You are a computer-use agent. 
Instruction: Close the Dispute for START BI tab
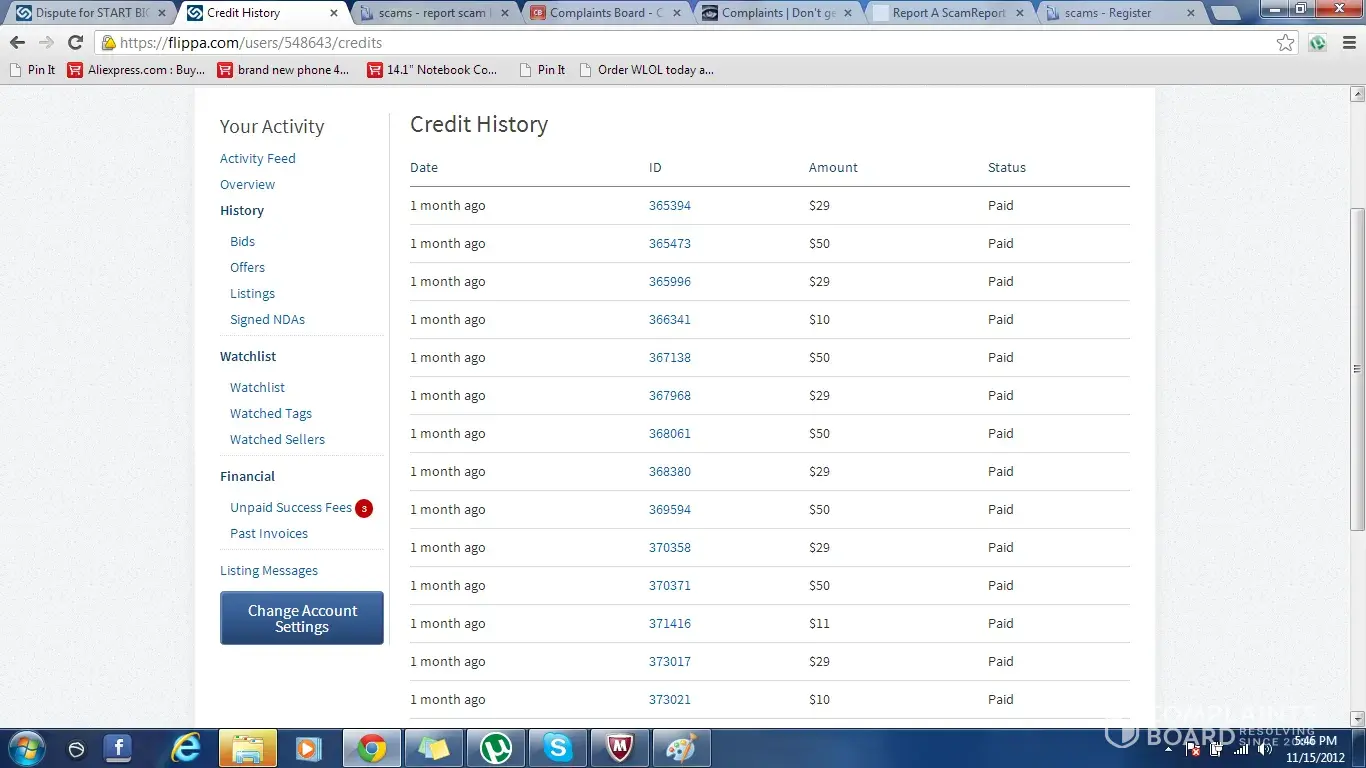162,13
